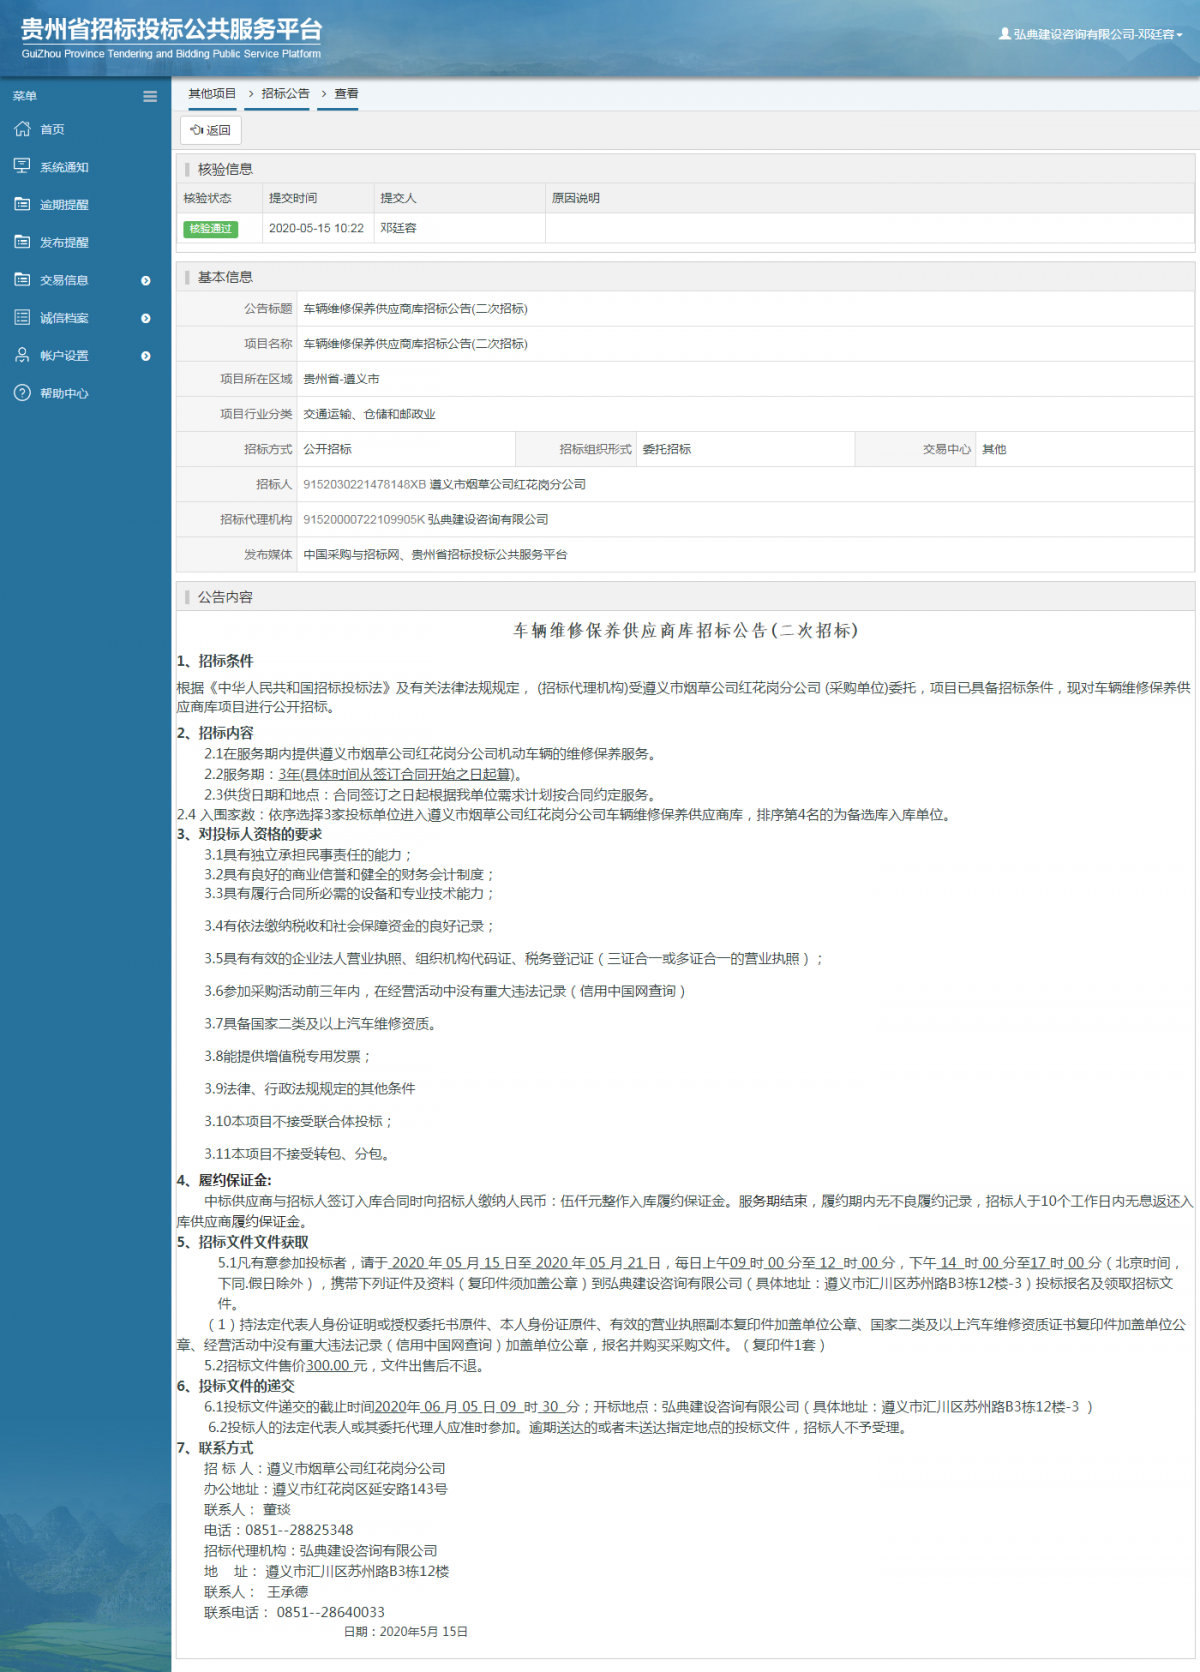Expand the 帐户设置 submenu arrow
Image resolution: width=1200 pixels, height=1672 pixels.
(146, 356)
